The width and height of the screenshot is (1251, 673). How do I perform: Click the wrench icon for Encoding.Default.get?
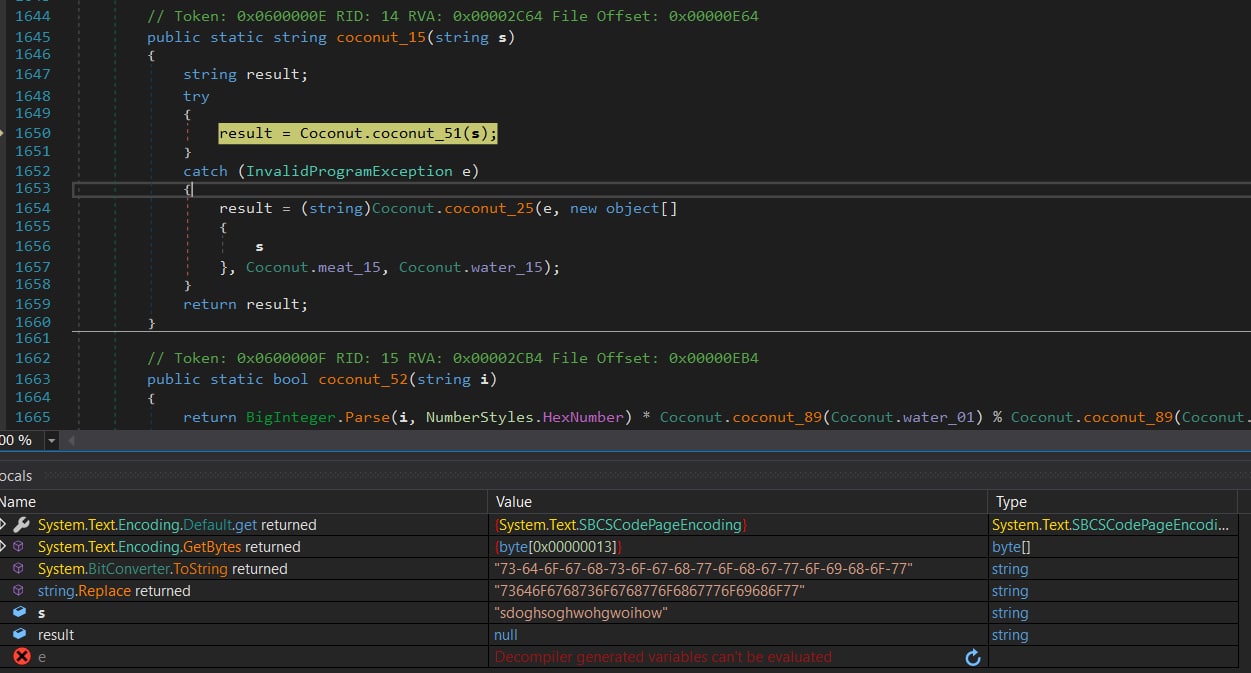(x=21, y=525)
